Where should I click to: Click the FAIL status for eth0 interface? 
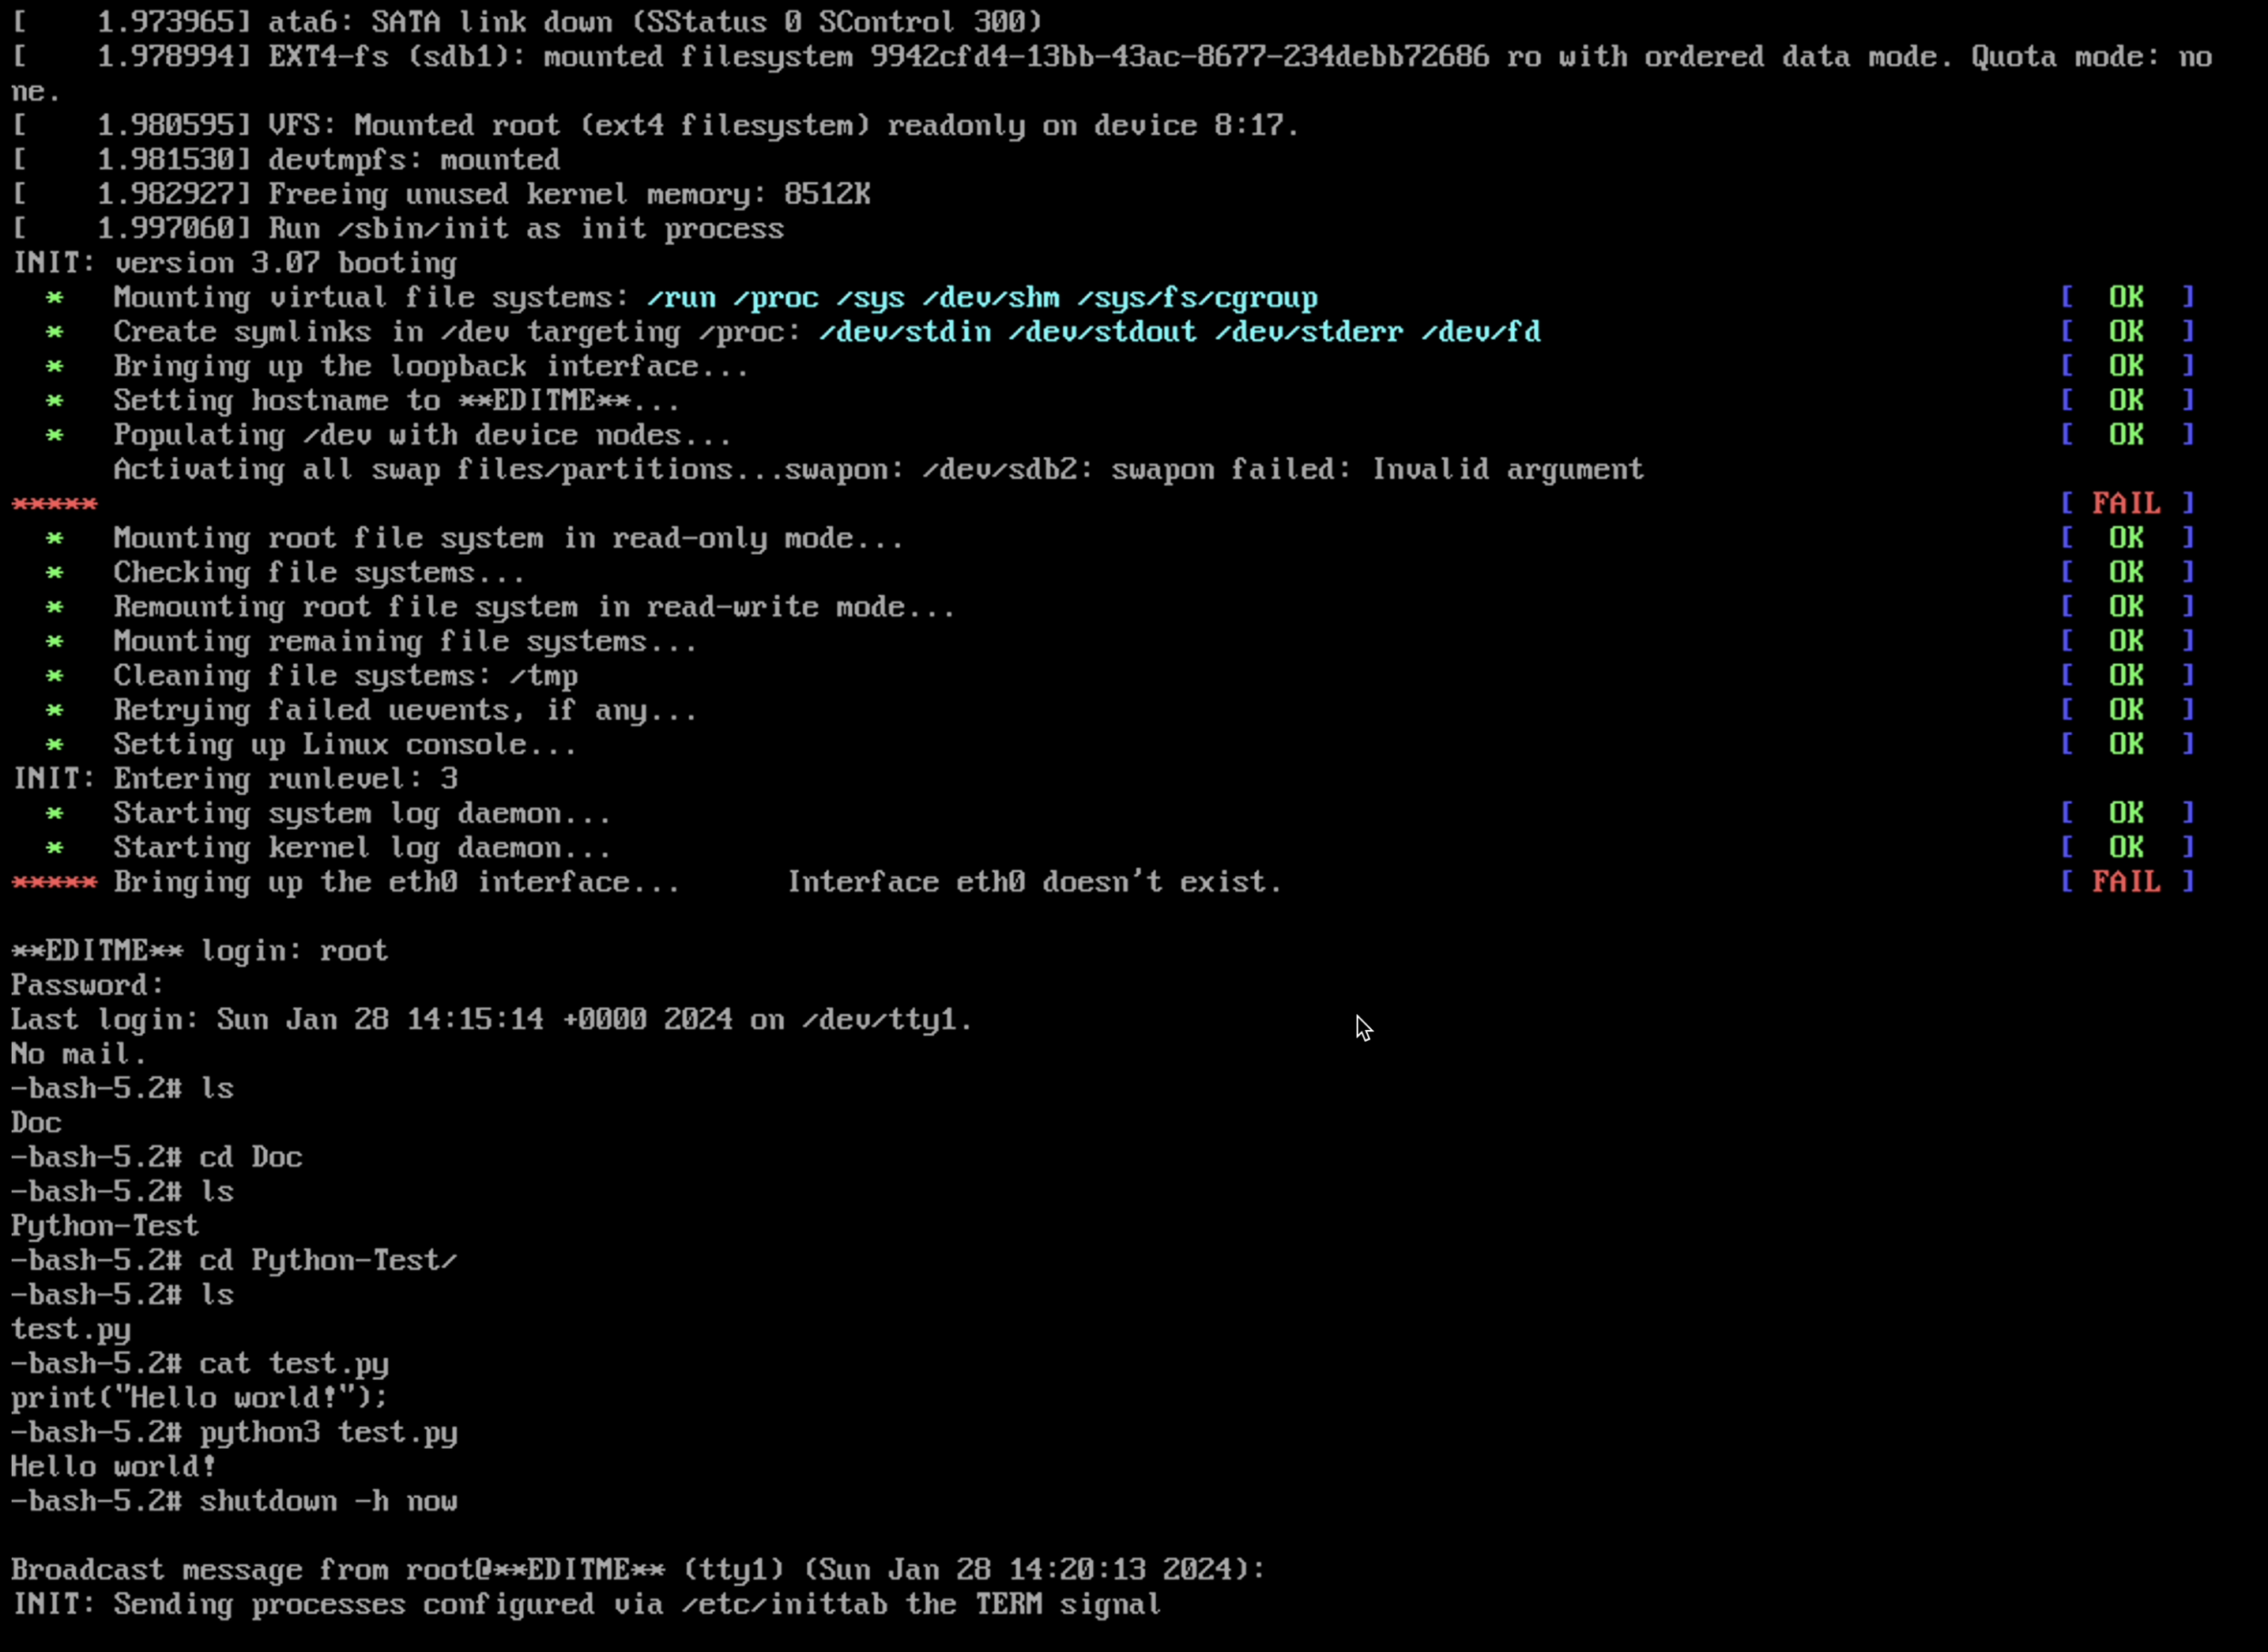pyautogui.click(x=2126, y=882)
